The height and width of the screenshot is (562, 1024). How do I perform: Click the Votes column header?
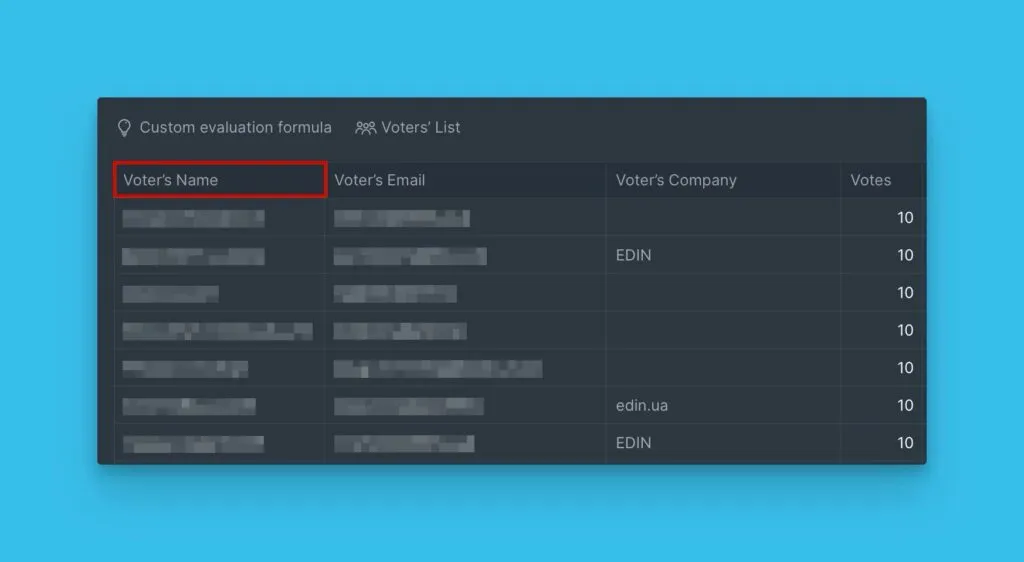pyautogui.click(x=870, y=180)
